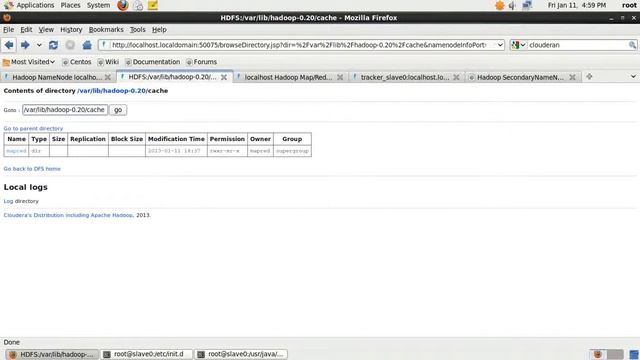
Task: Reload the page with the refresh icon
Action: tap(53, 45)
